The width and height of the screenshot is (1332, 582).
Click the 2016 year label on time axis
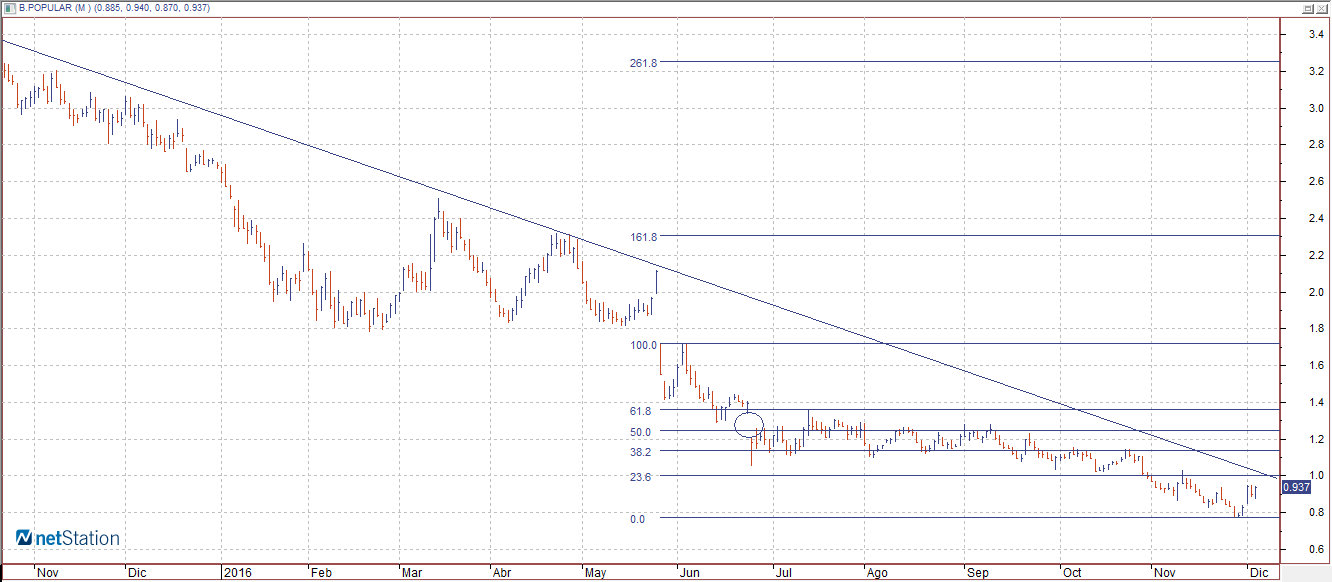[x=237, y=573]
